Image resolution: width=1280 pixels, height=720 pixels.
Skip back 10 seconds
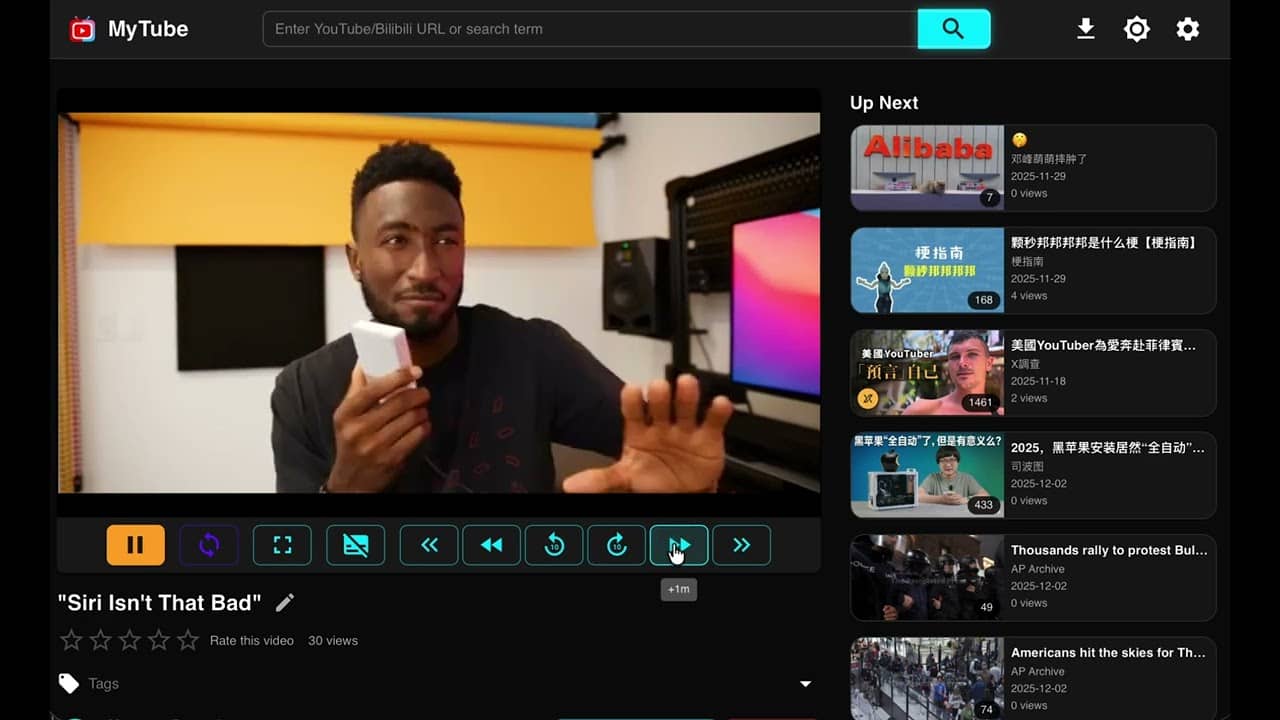(554, 545)
